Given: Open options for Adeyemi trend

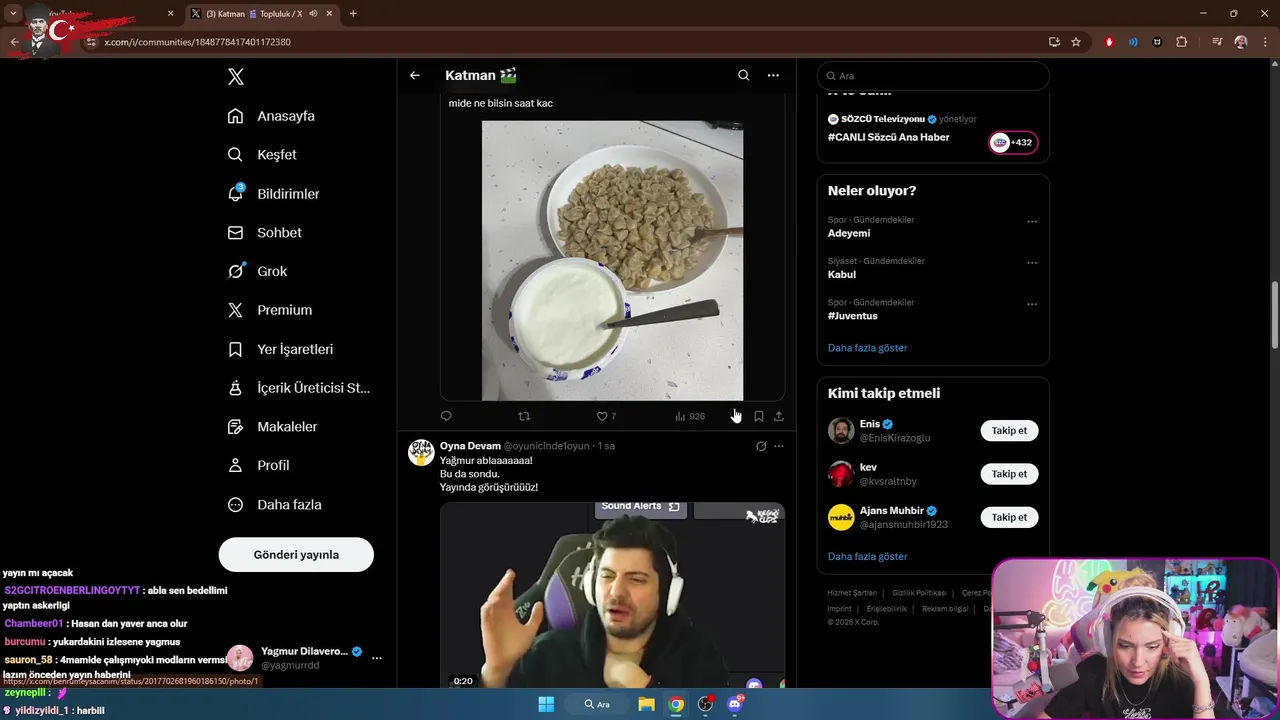Looking at the screenshot, I should tap(1032, 222).
